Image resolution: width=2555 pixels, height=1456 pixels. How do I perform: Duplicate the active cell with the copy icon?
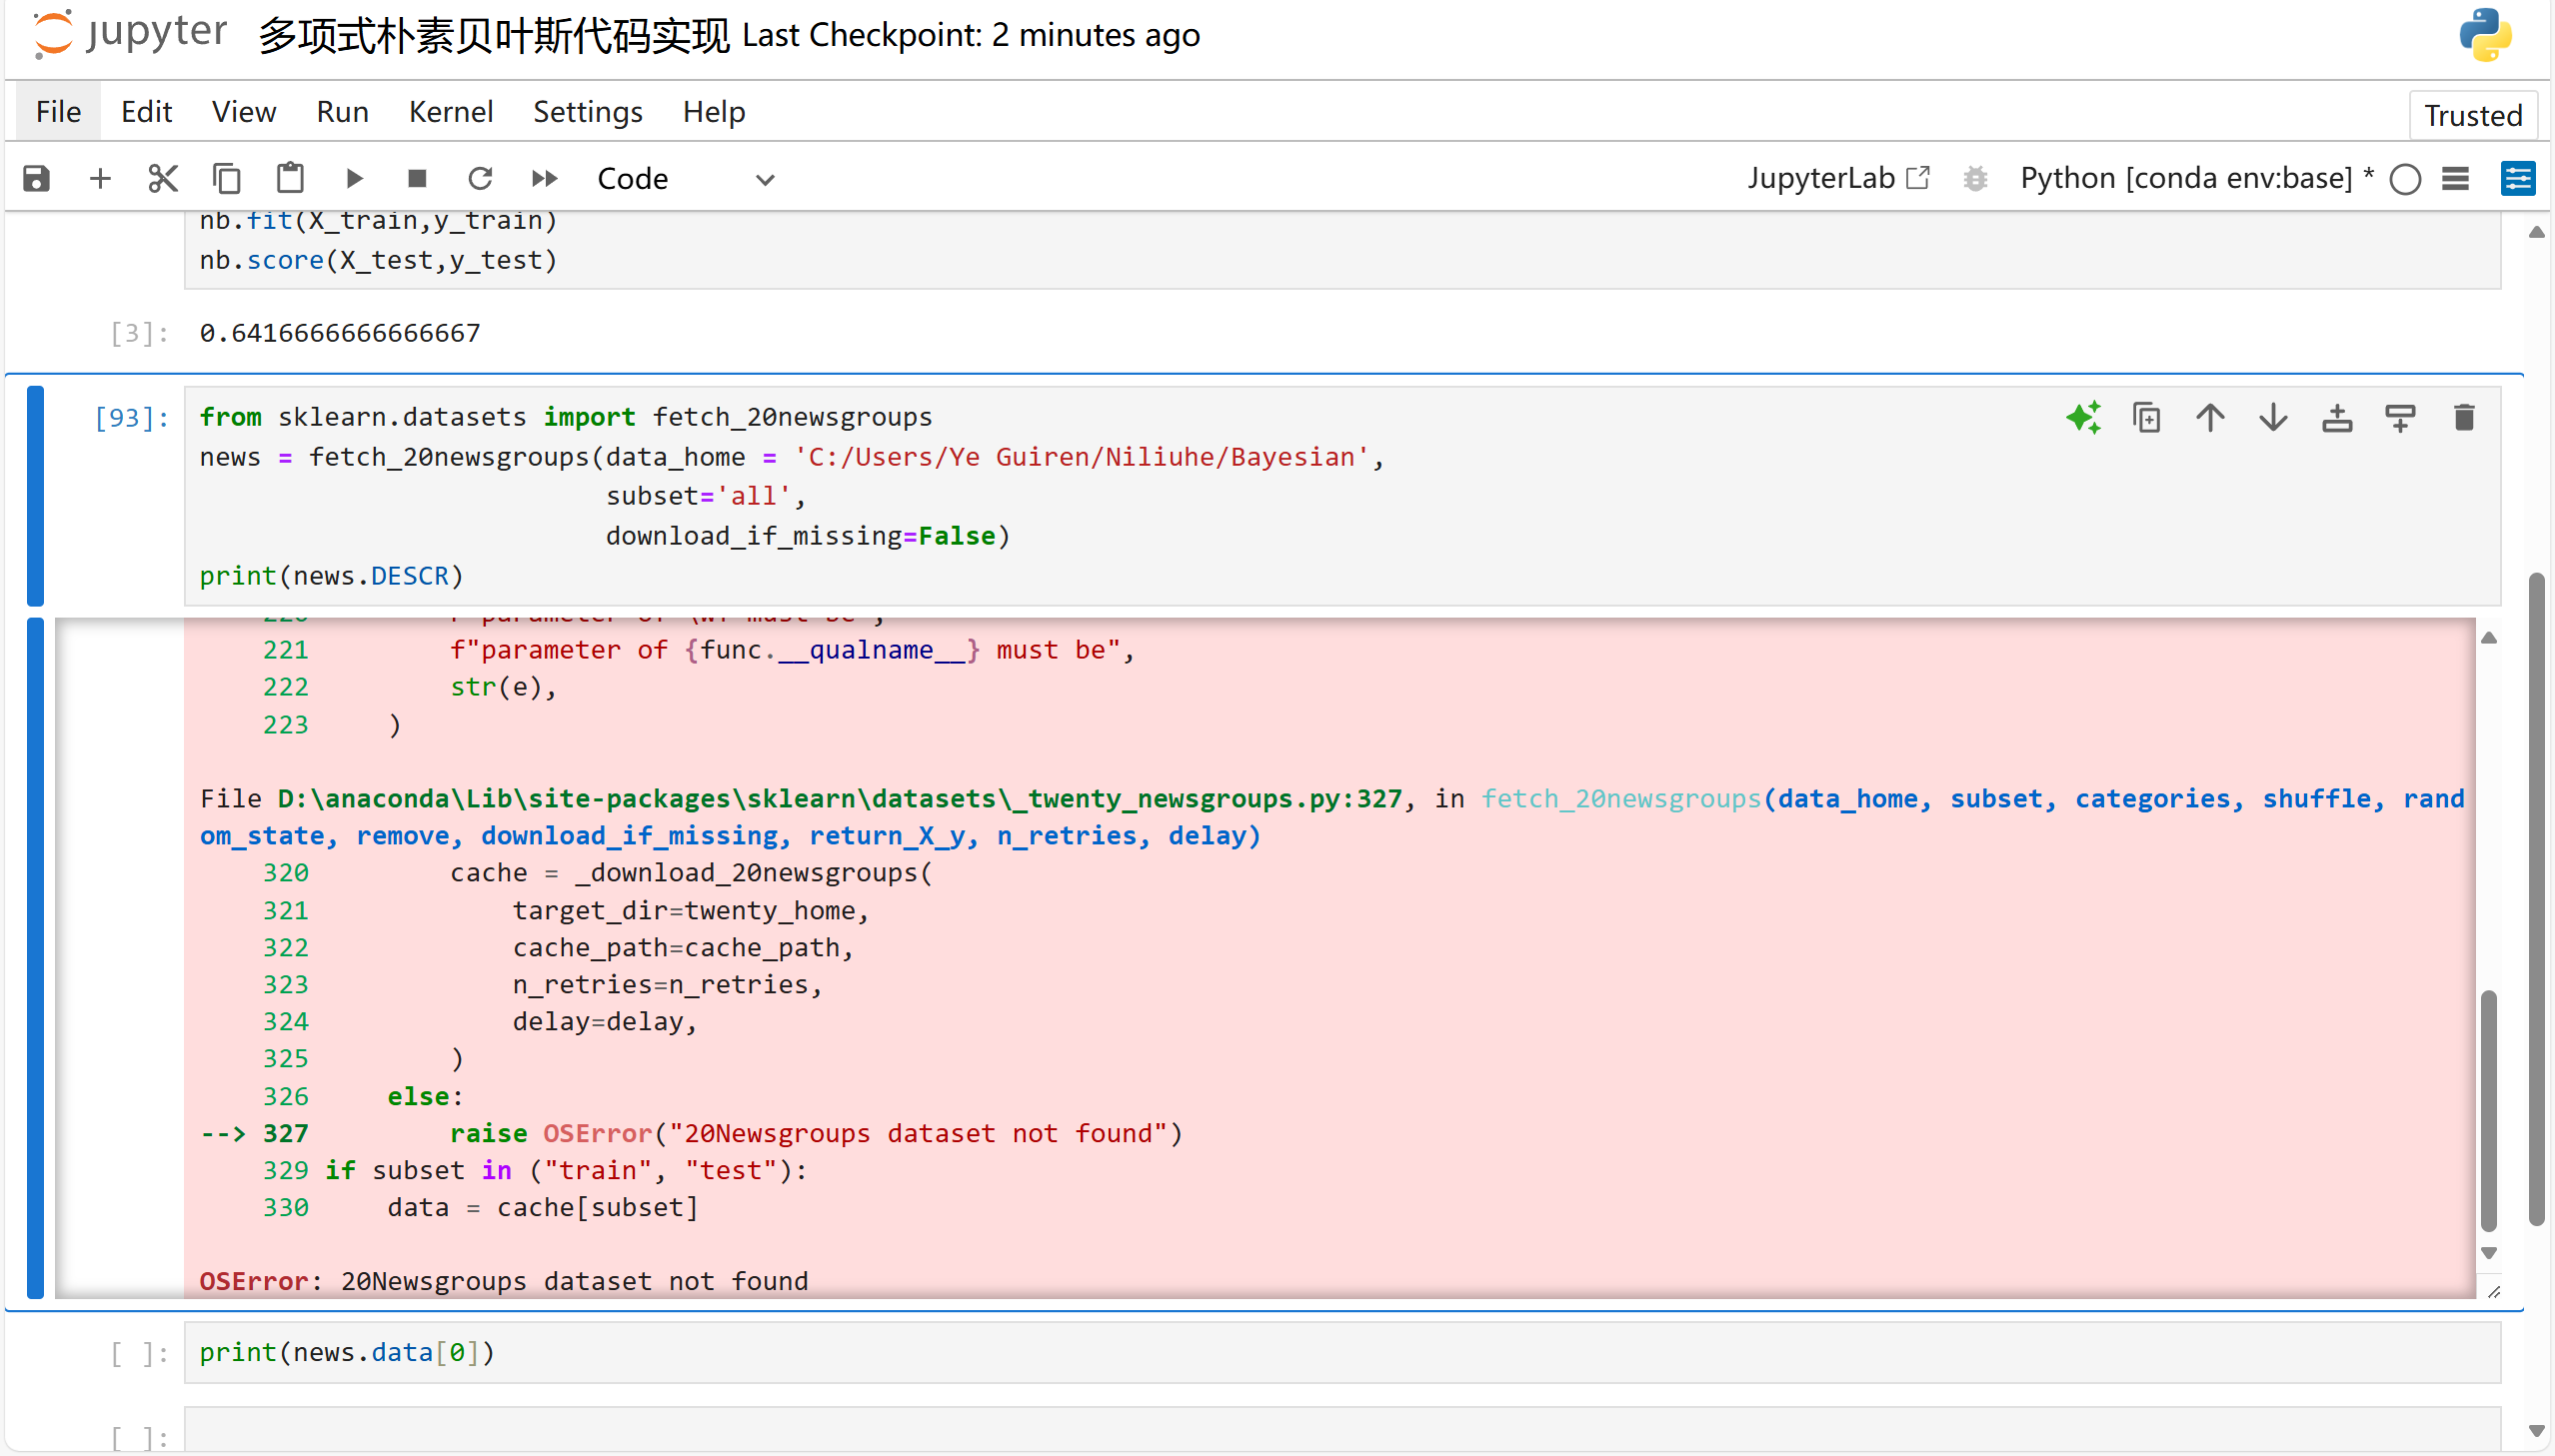click(2147, 418)
